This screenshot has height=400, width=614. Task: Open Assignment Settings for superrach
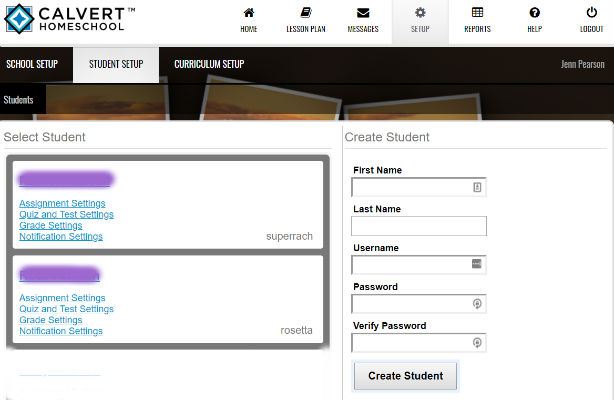pyautogui.click(x=62, y=204)
